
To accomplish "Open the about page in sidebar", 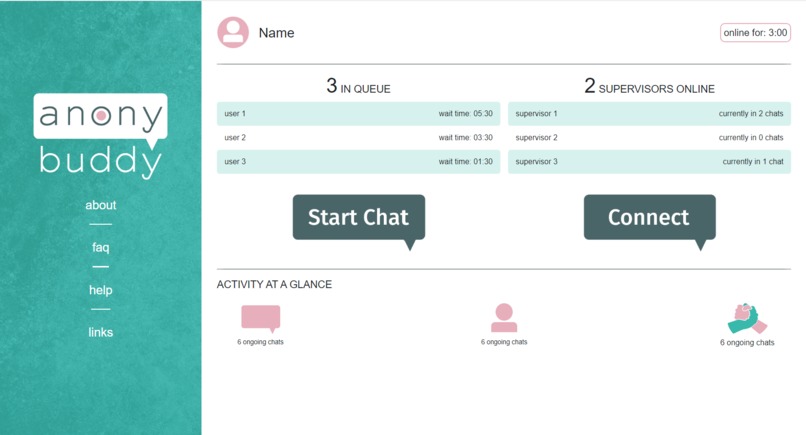I will coord(101,205).
